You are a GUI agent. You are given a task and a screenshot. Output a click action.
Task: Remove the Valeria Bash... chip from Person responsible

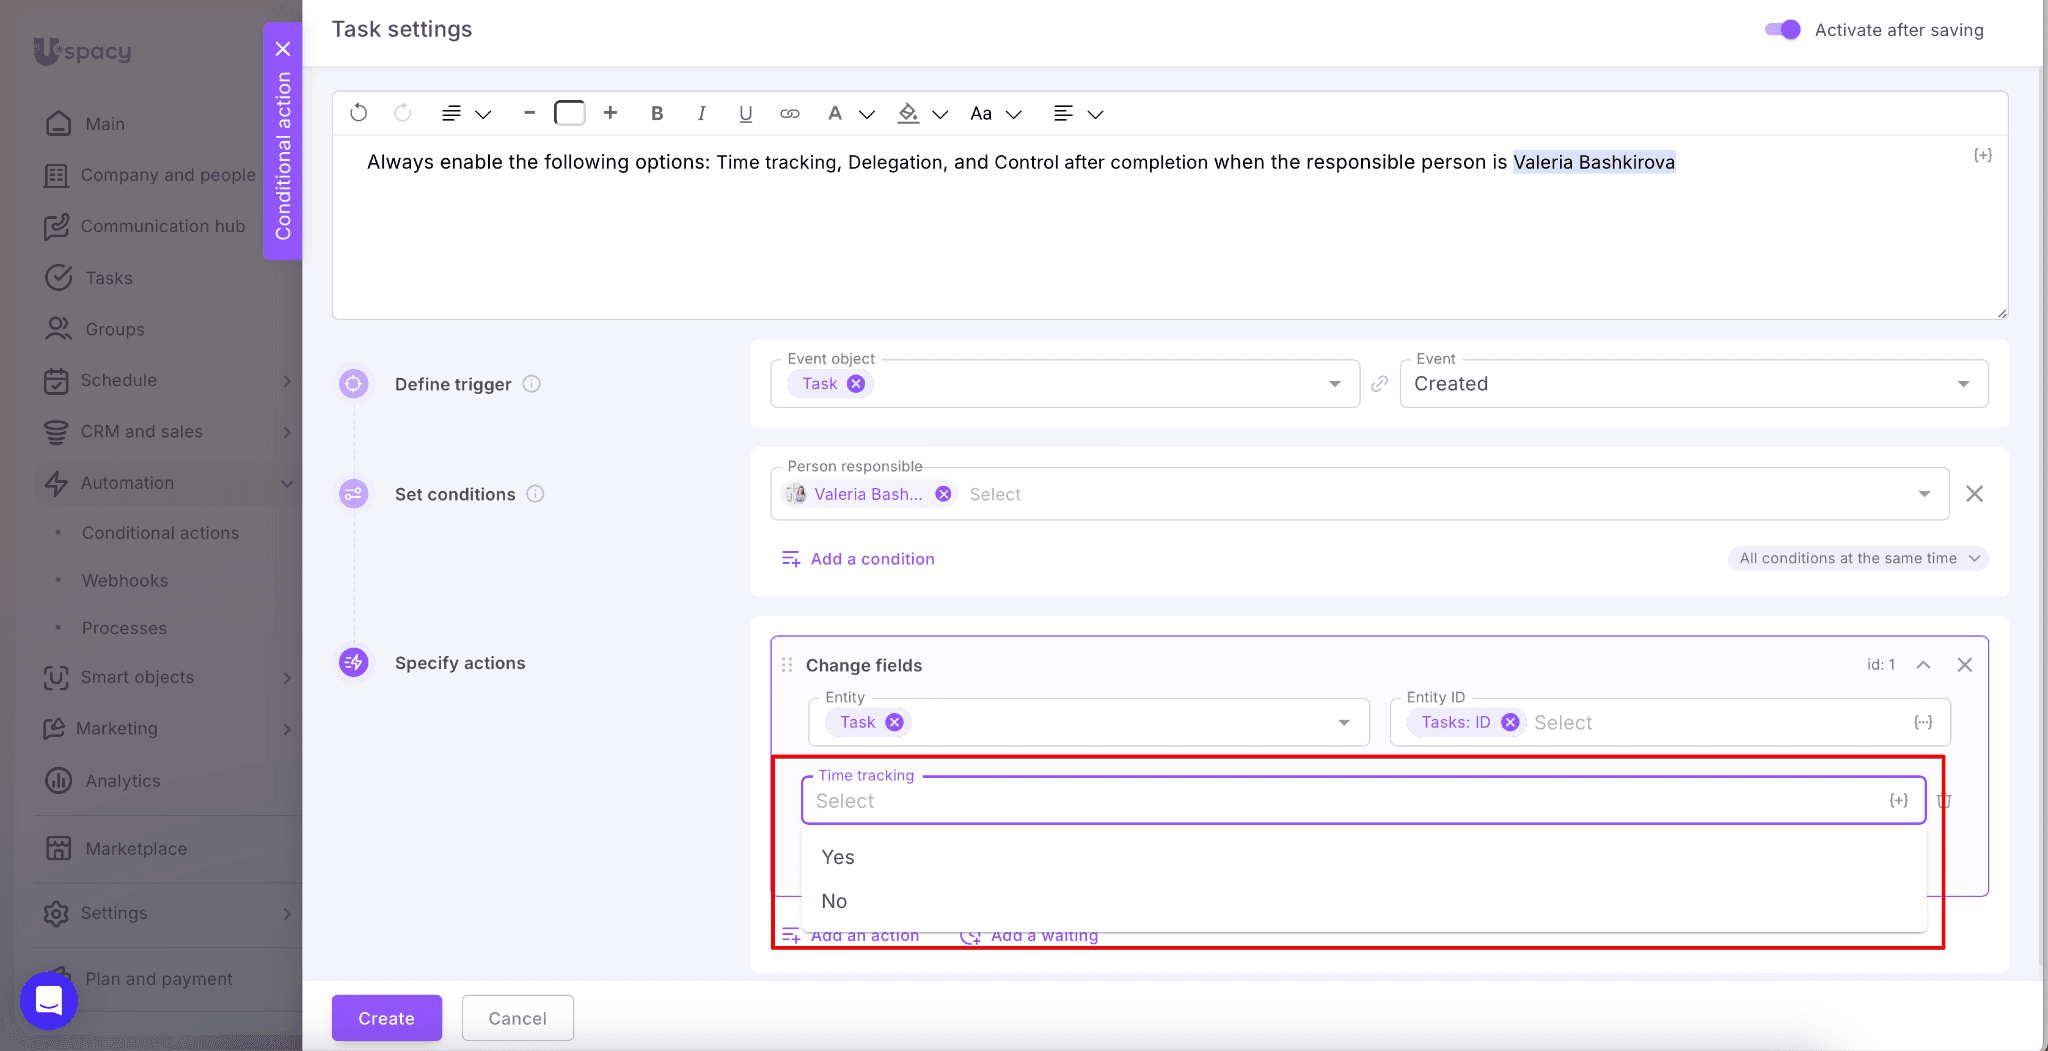943,494
